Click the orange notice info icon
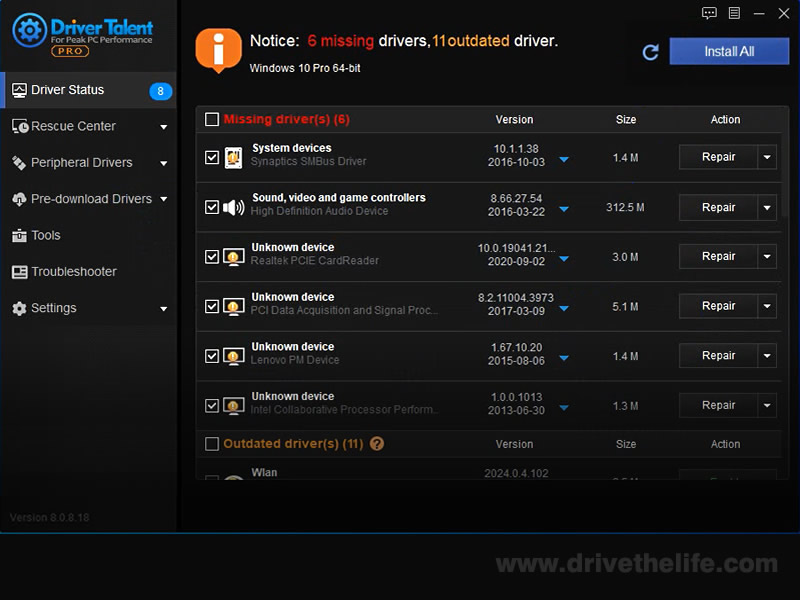This screenshot has height=600, width=800. point(218,50)
